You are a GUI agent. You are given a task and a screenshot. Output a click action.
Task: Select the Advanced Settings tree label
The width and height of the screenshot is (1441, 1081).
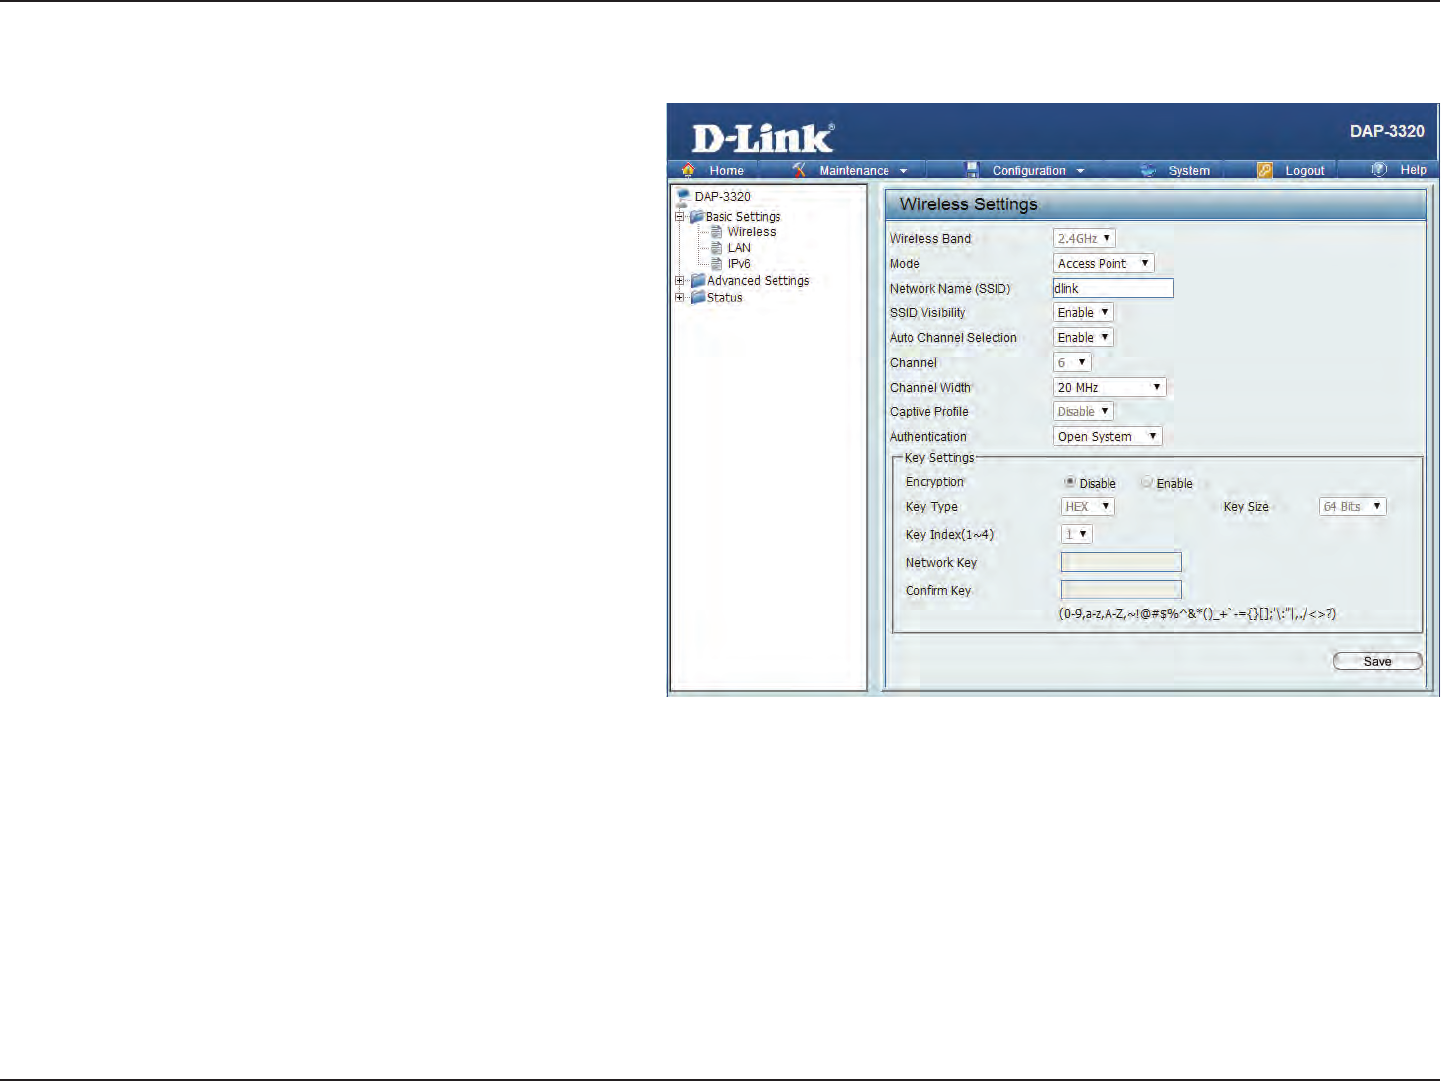pyautogui.click(x=758, y=281)
